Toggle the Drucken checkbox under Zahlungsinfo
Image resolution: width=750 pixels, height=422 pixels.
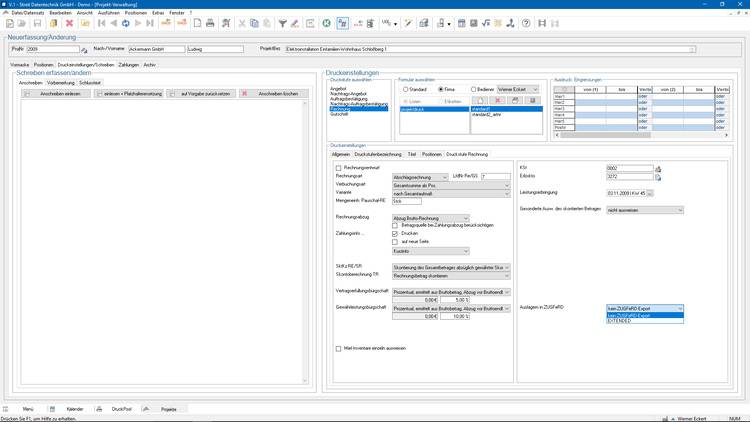point(394,234)
